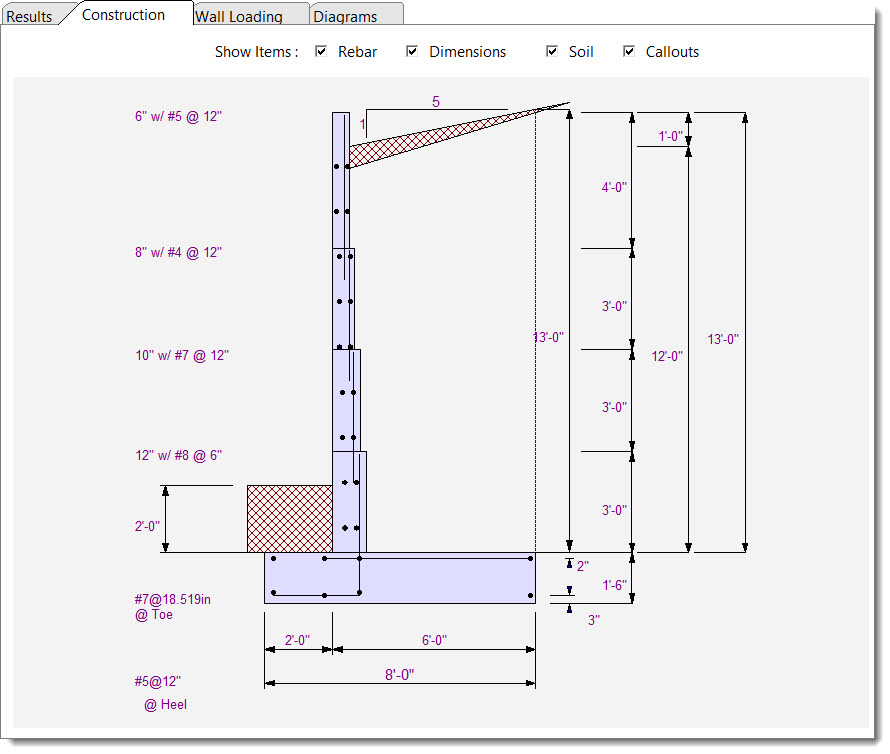Switch to the Results tab
Viewport: 890px width, 754px height.
point(30,16)
